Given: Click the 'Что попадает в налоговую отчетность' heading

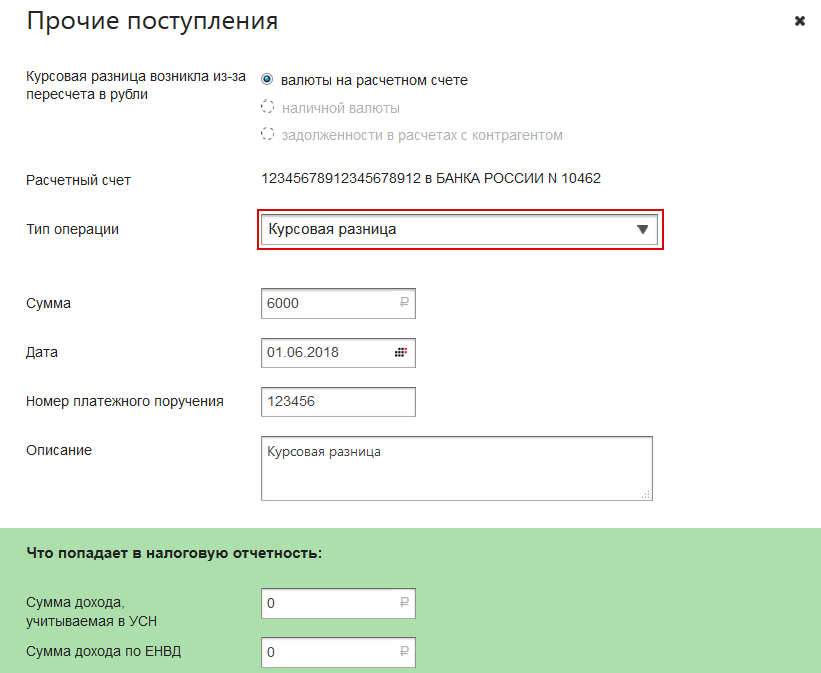Looking at the screenshot, I should pyautogui.click(x=174, y=552).
